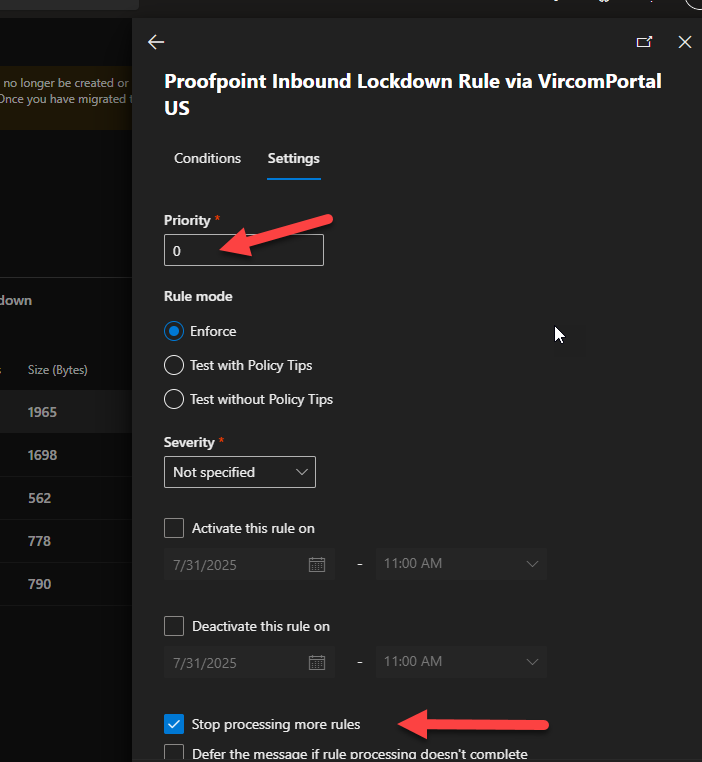Select the row with size 562
The height and width of the screenshot is (762, 702).
[66, 498]
